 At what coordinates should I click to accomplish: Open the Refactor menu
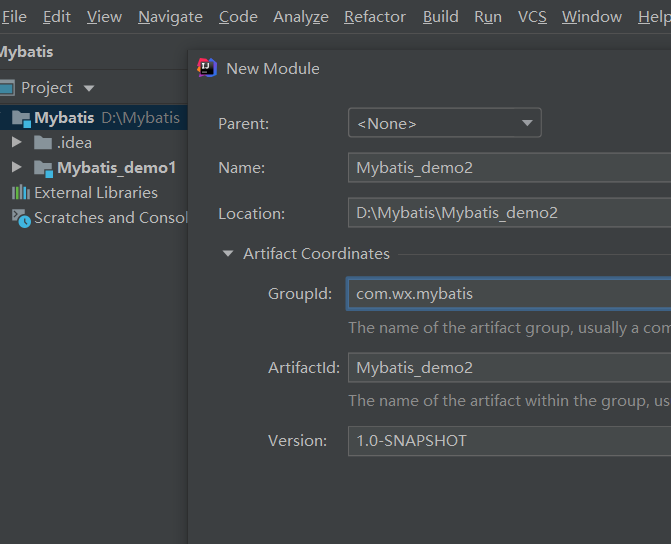tap(375, 17)
